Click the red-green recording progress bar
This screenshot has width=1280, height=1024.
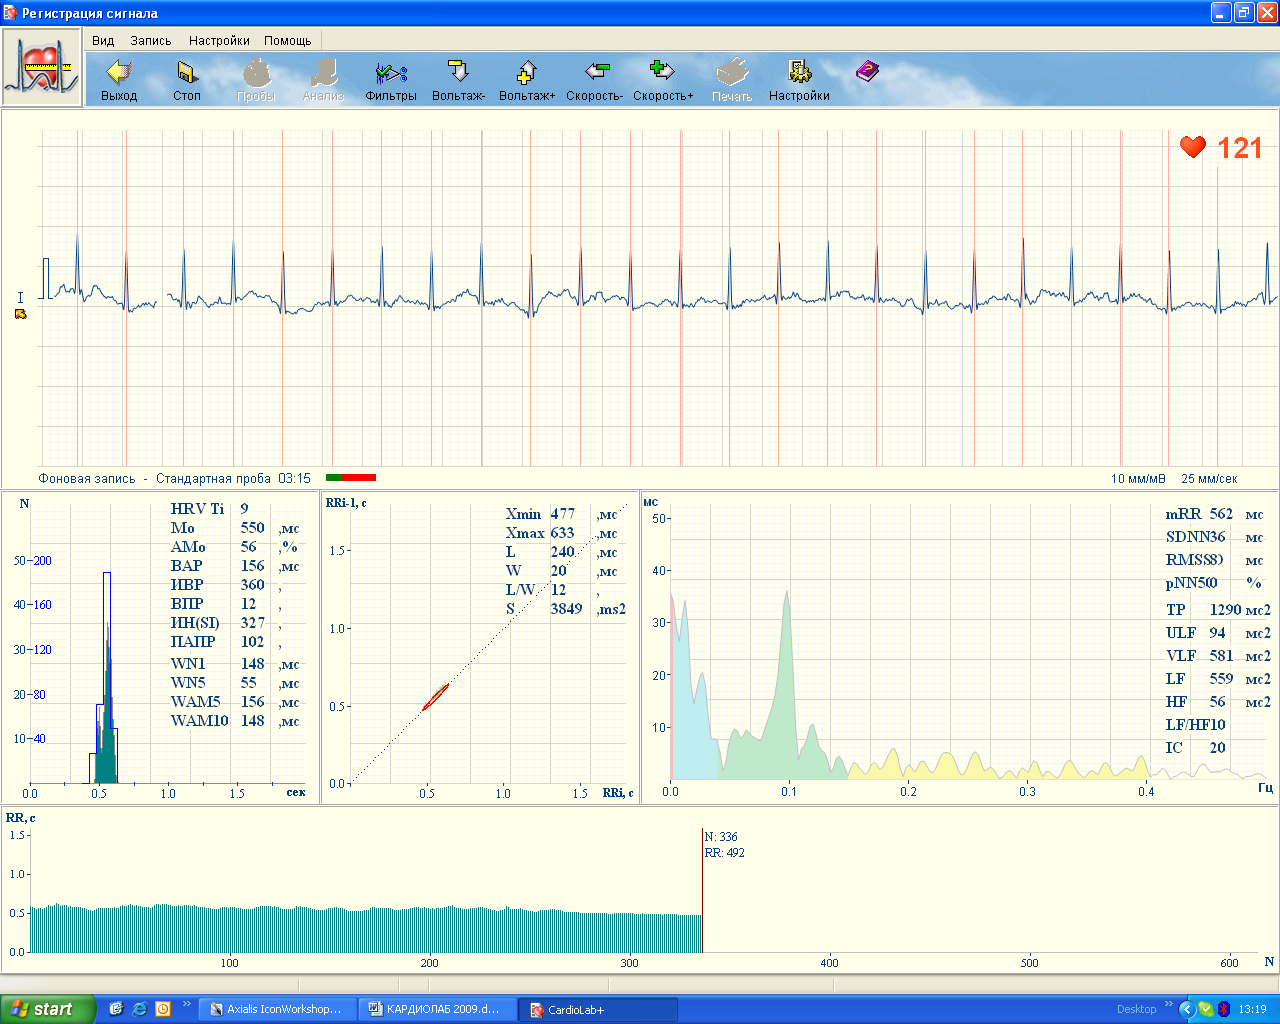[351, 478]
